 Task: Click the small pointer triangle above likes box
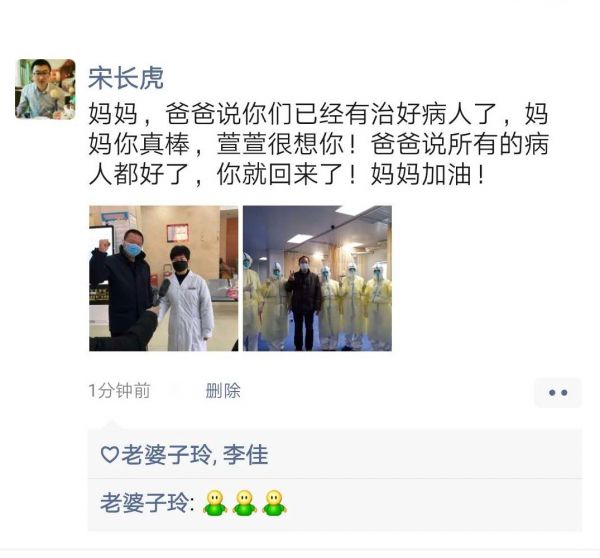tap(111, 425)
